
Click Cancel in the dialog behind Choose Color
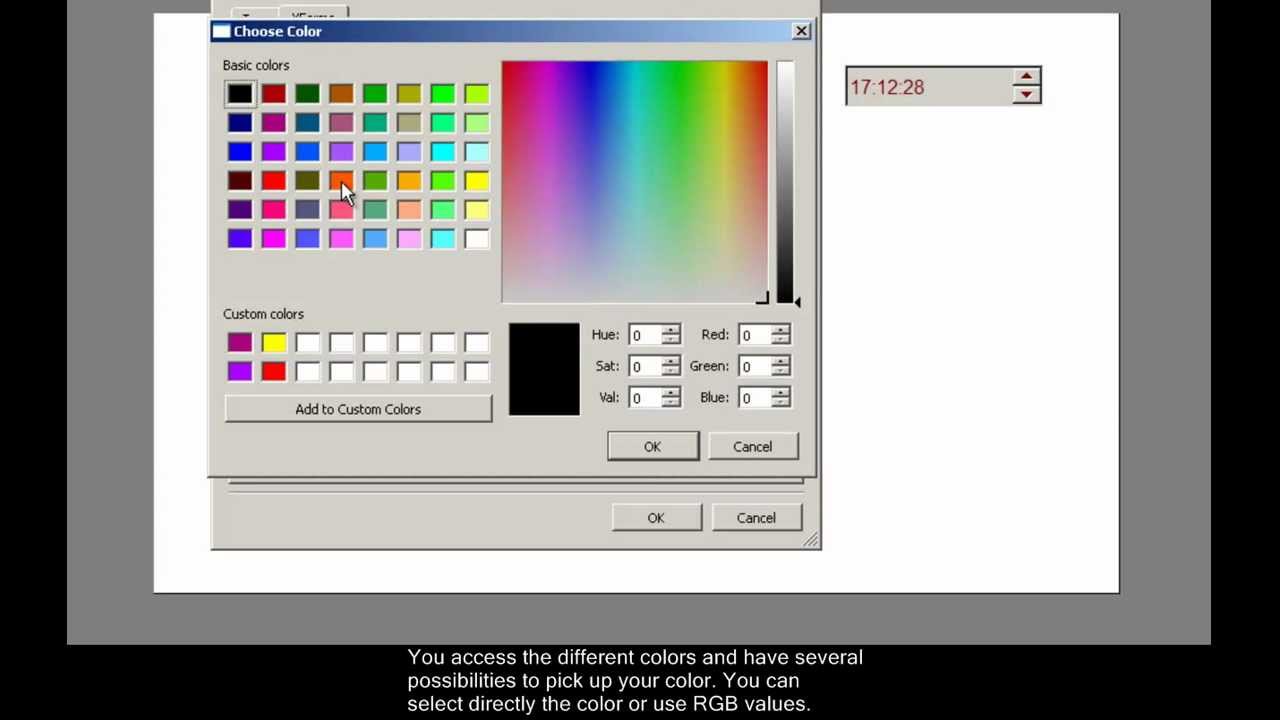click(x=756, y=518)
